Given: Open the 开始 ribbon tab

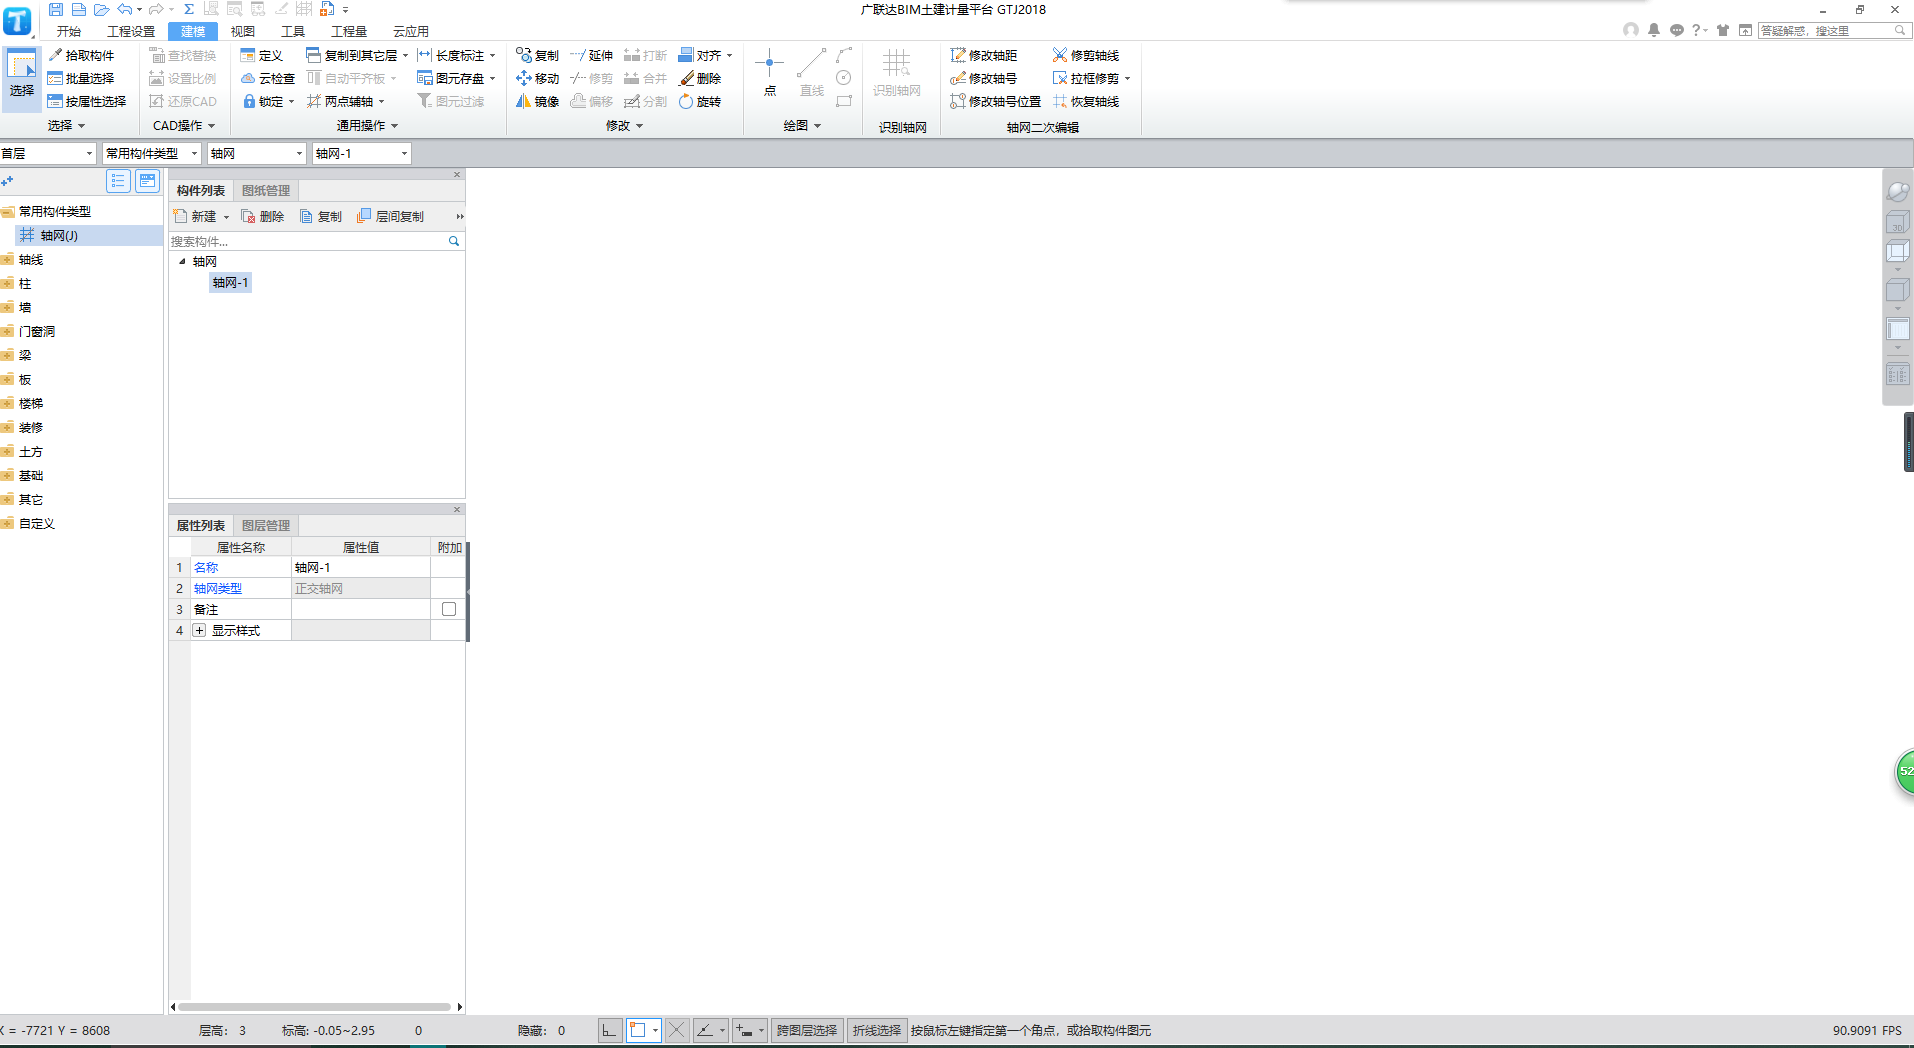Looking at the screenshot, I should click(69, 31).
